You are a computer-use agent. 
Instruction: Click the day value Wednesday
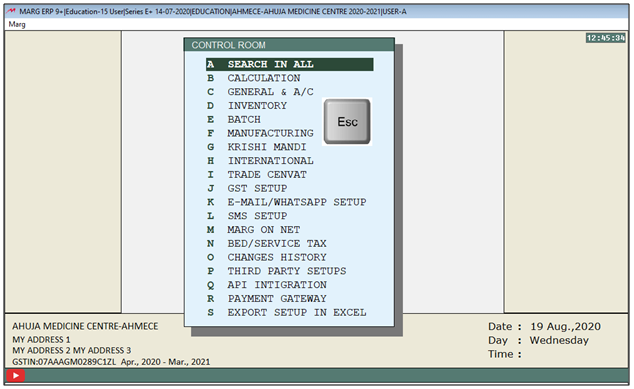tap(559, 340)
